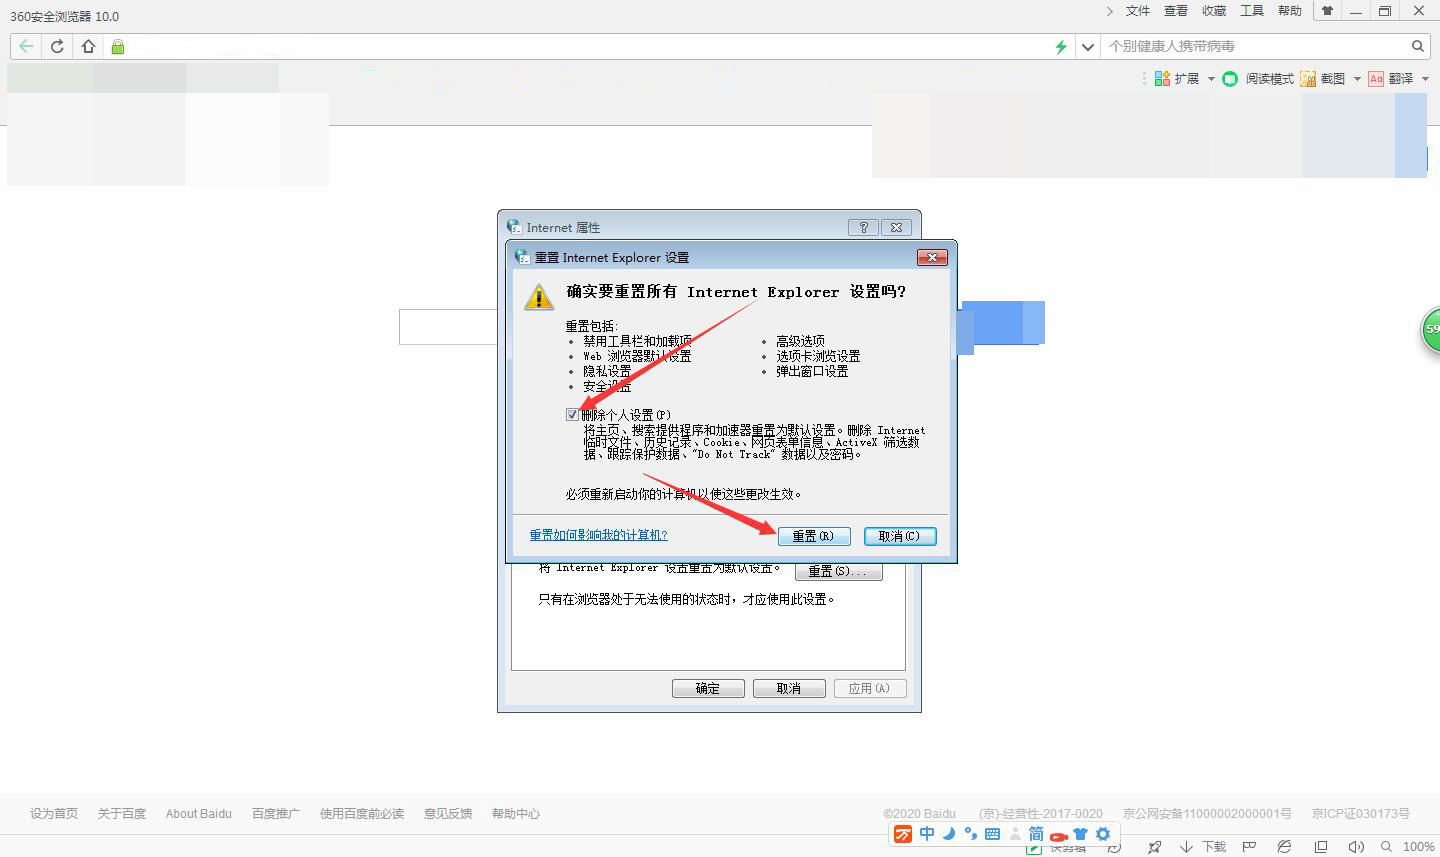Open 百度推广 footer link
Viewport: 1440px width, 857px height.
click(276, 814)
